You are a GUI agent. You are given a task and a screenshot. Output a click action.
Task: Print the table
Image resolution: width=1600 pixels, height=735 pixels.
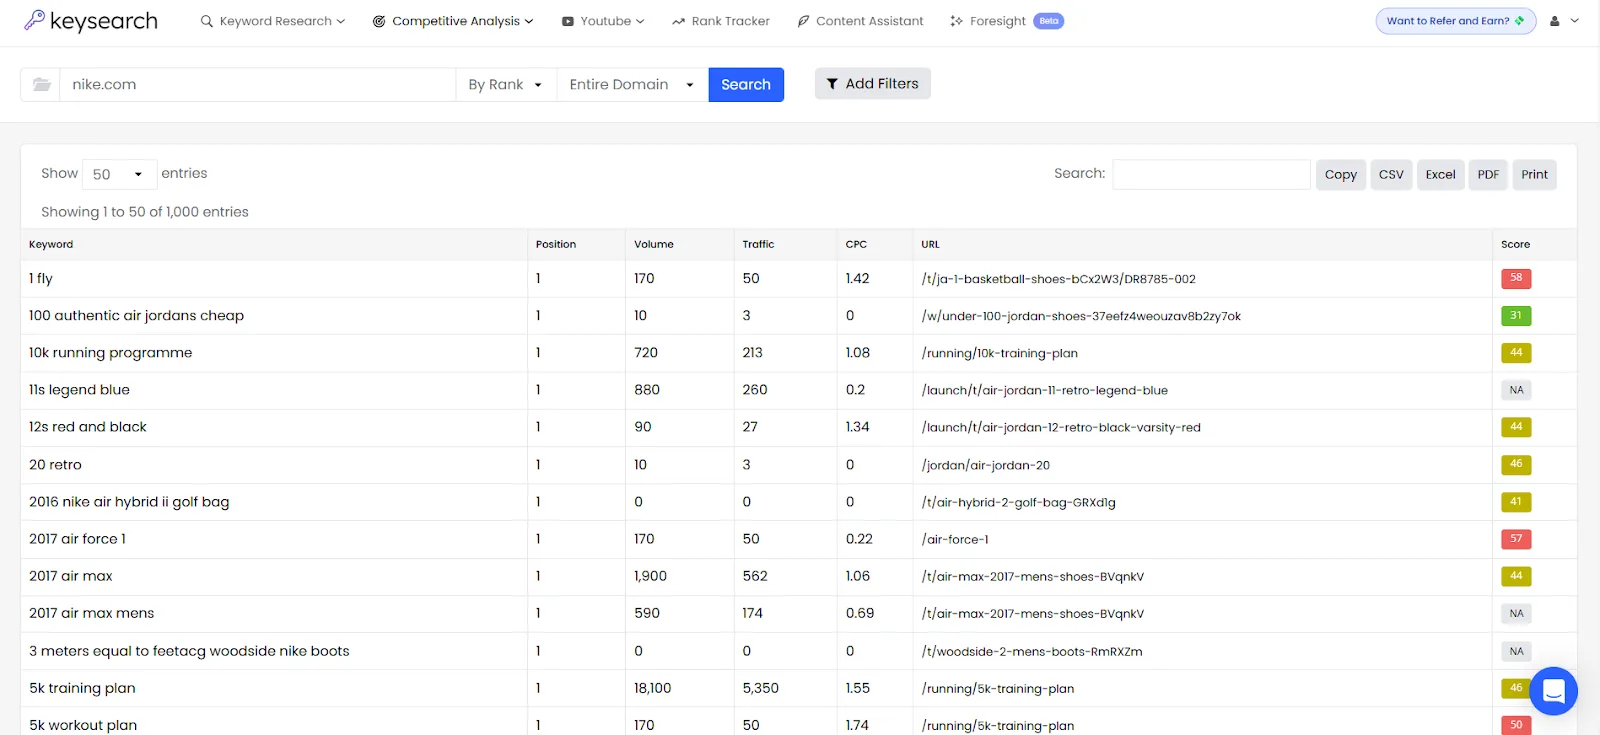click(1535, 175)
